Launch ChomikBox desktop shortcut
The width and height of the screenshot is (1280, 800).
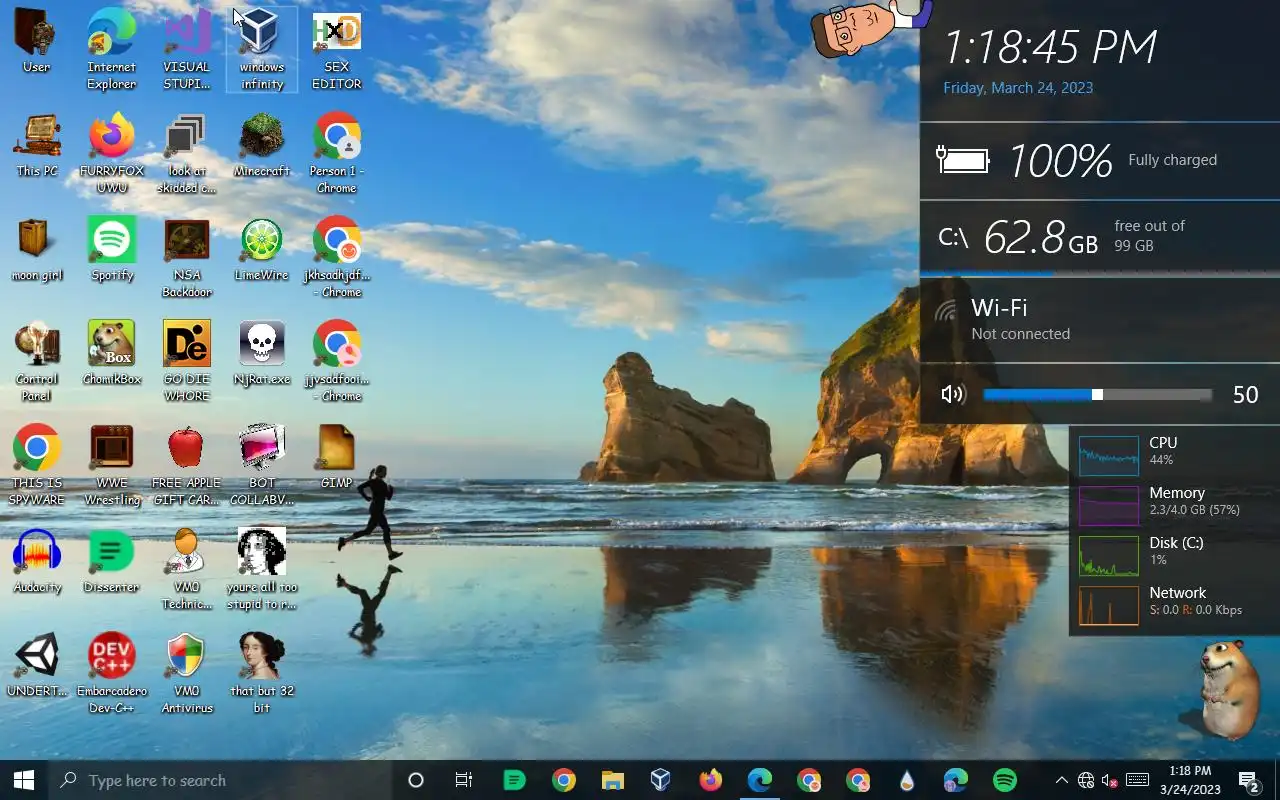112,353
